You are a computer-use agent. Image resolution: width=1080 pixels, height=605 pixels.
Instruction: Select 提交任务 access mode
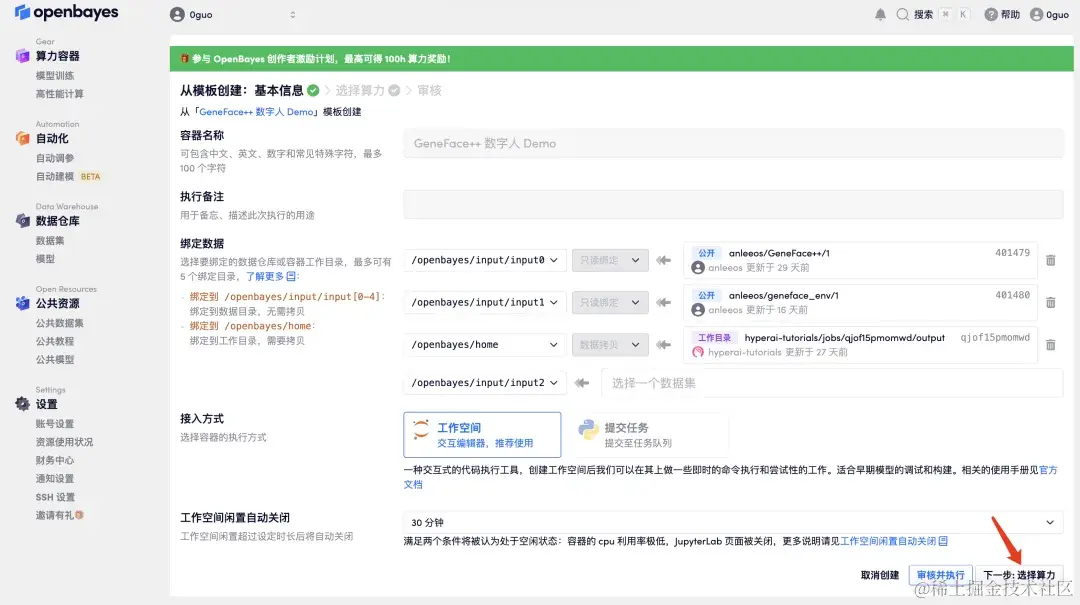tap(650, 435)
